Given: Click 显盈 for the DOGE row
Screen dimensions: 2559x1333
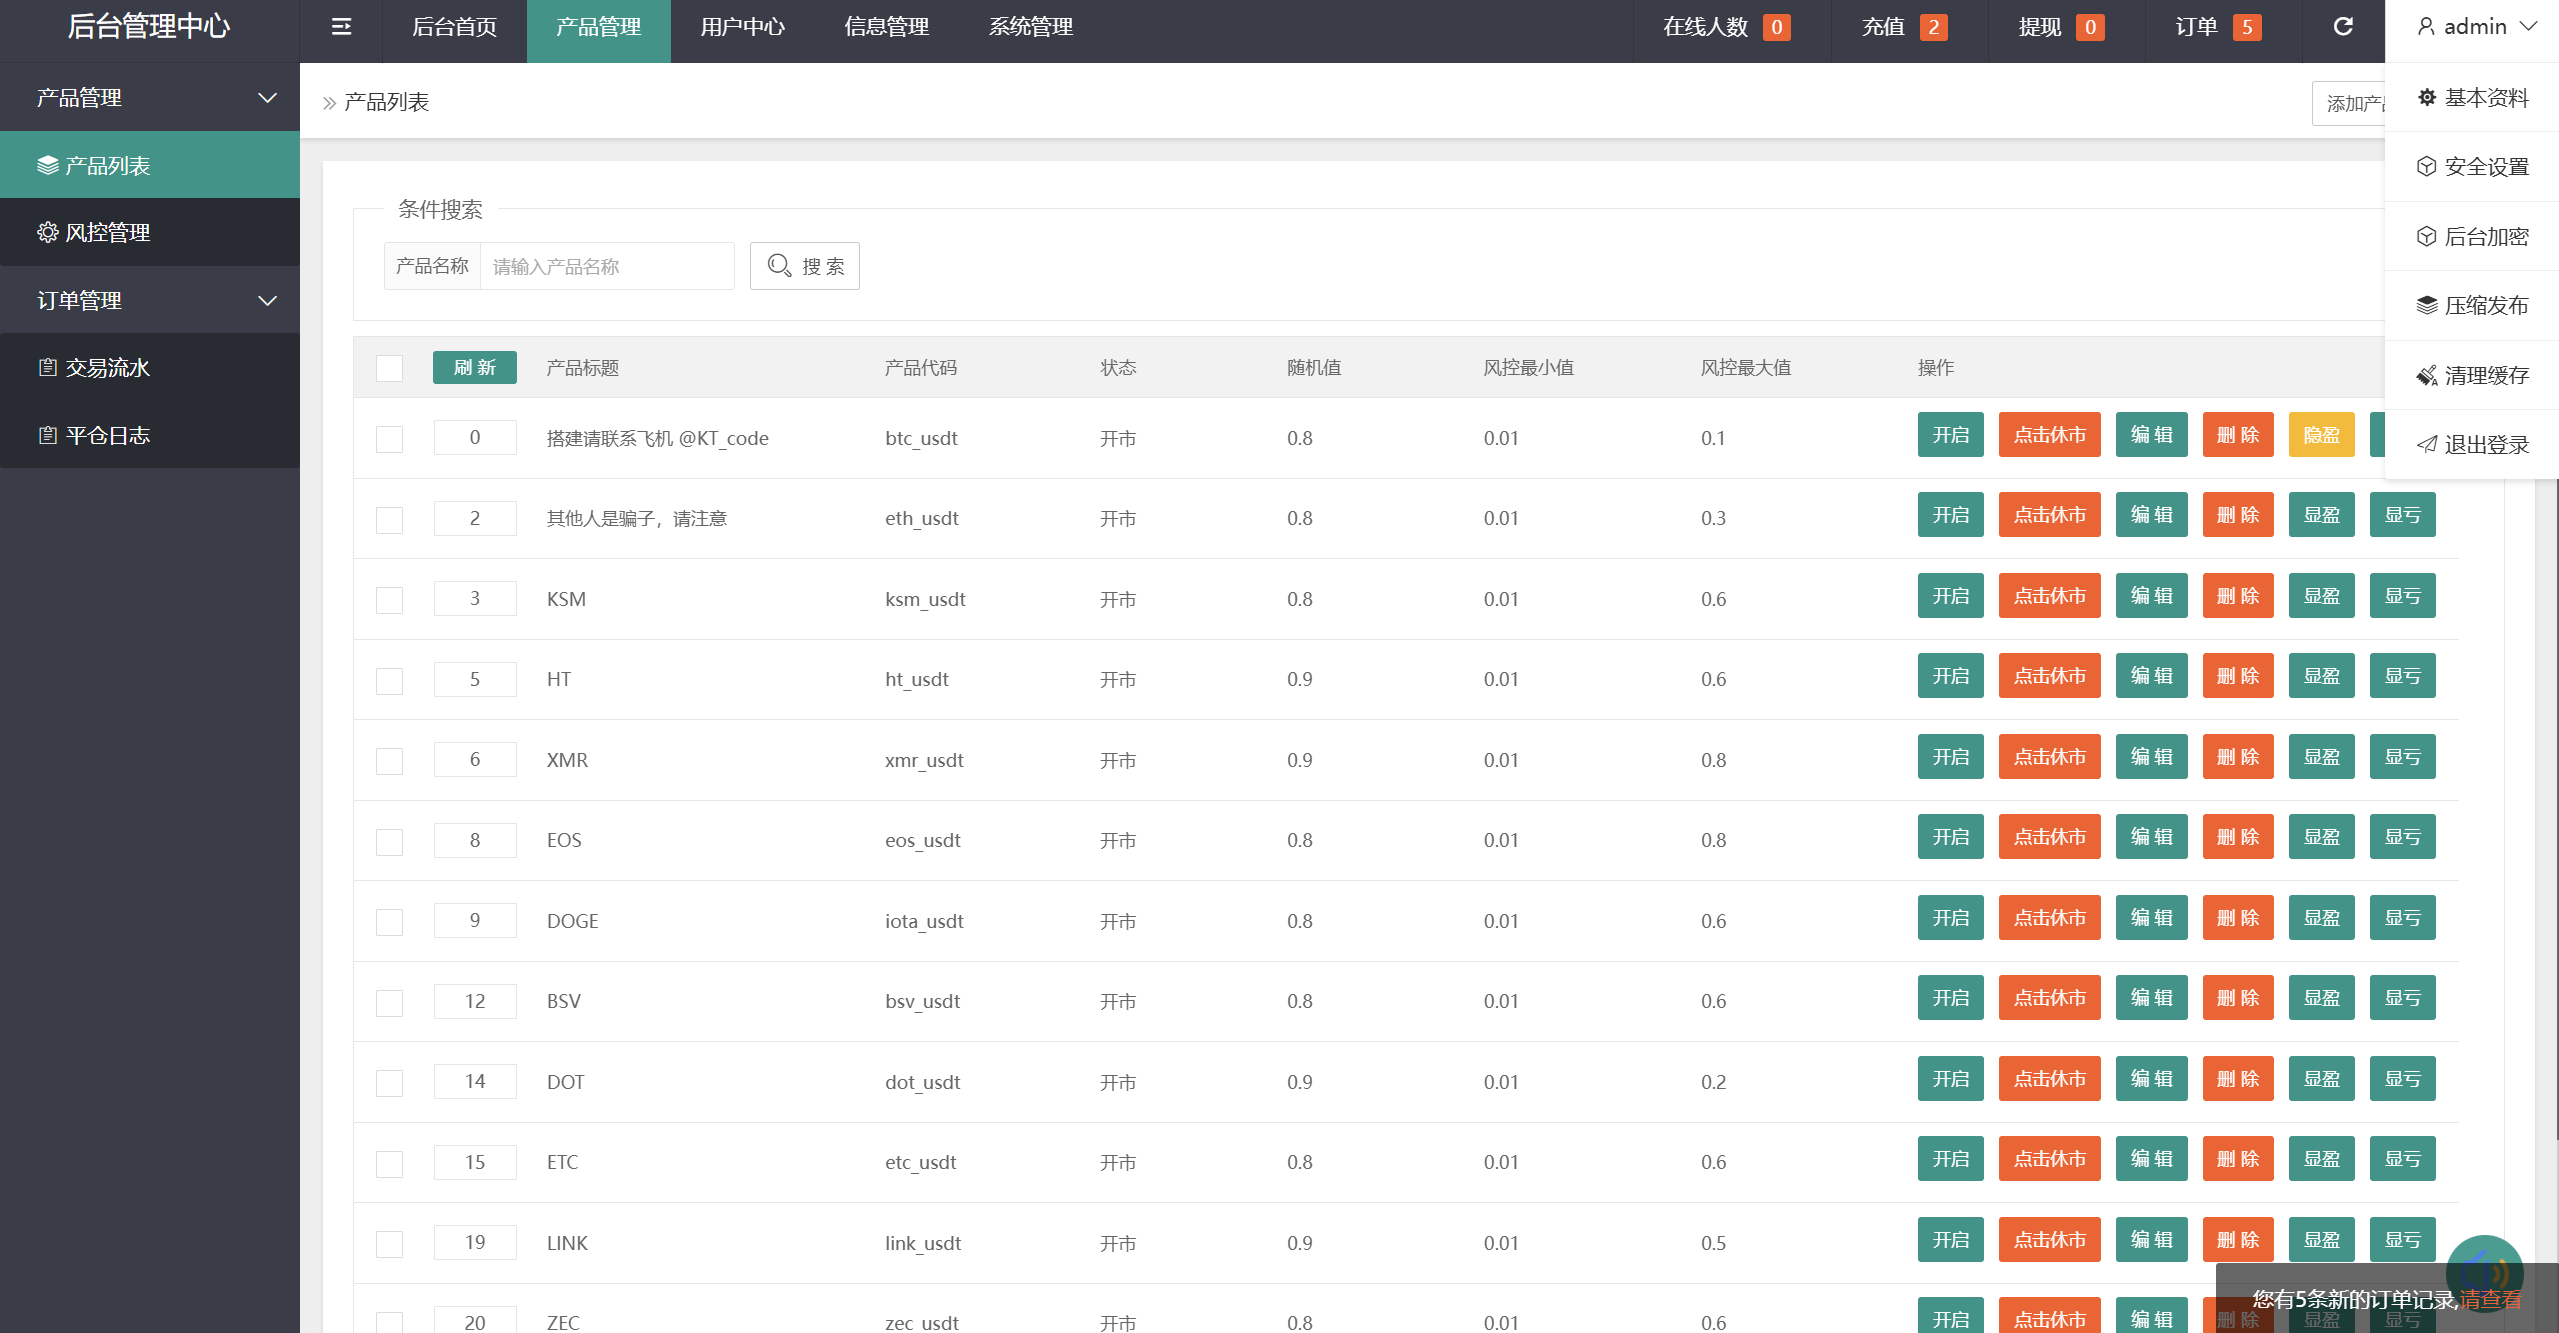Looking at the screenshot, I should [2322, 918].
